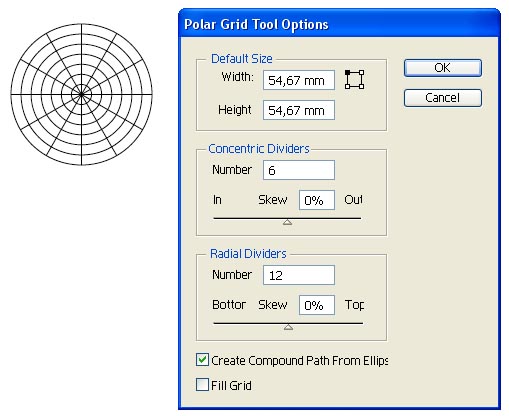Click the In label beside concentric skew

pyautogui.click(x=217, y=200)
